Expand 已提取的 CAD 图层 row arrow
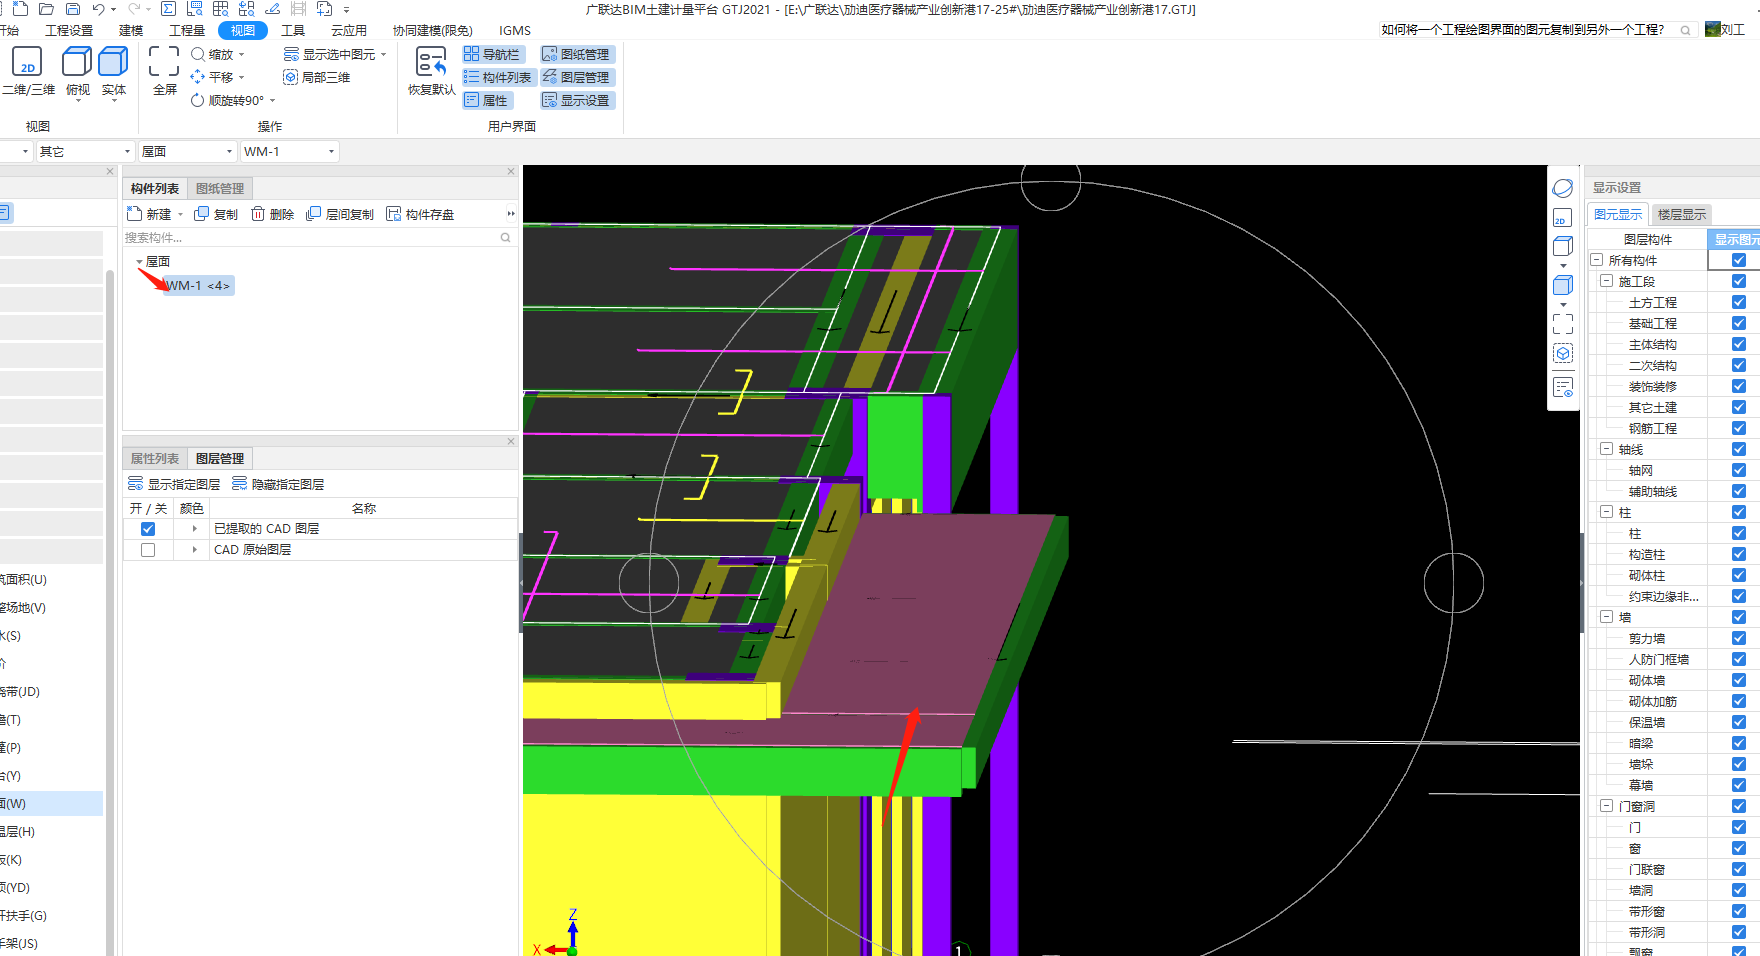 (x=194, y=529)
